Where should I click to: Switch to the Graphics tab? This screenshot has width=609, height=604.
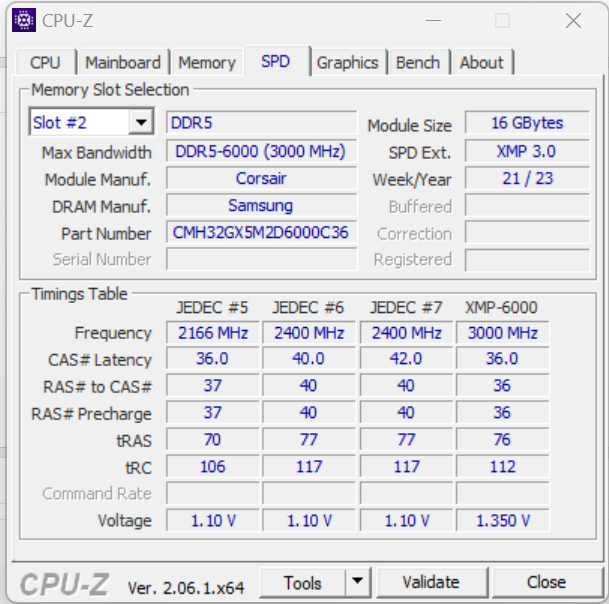[x=347, y=63]
